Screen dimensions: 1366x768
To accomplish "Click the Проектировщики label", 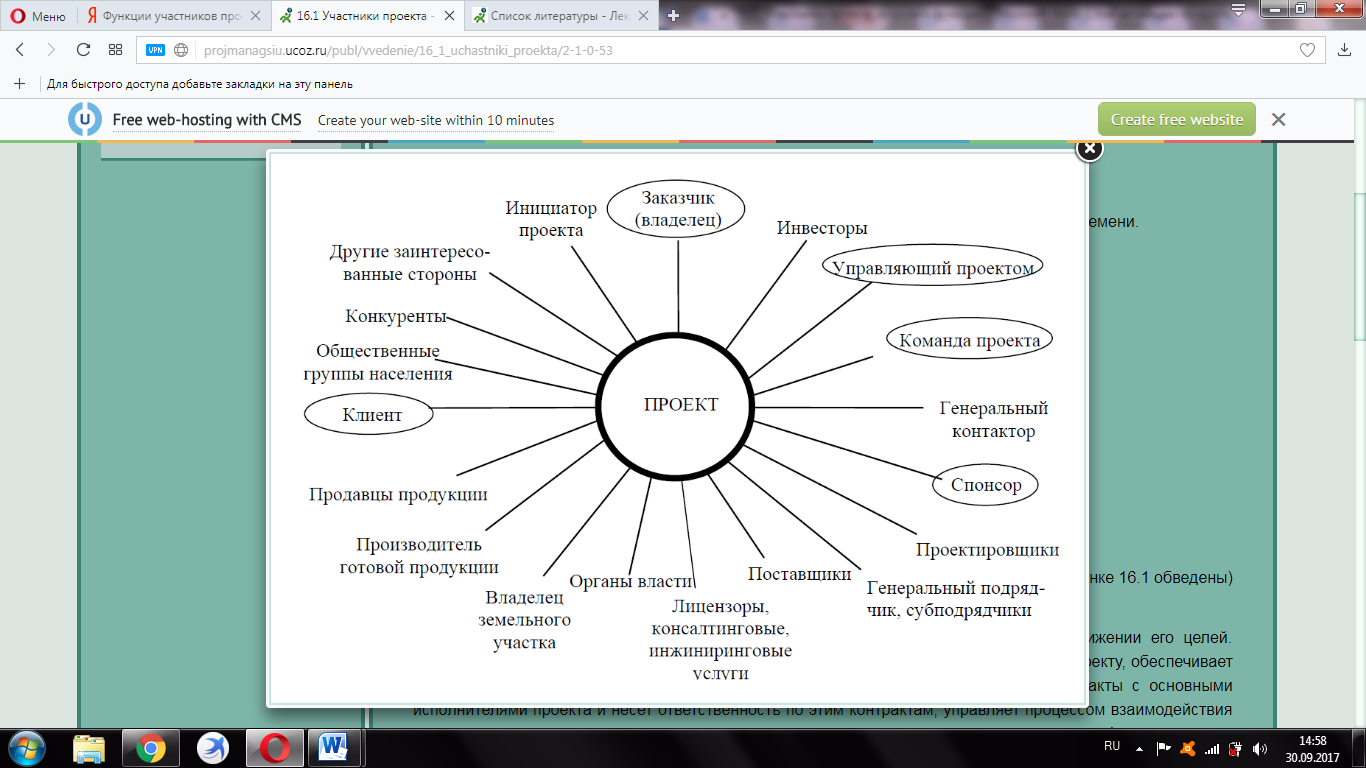I will [987, 550].
